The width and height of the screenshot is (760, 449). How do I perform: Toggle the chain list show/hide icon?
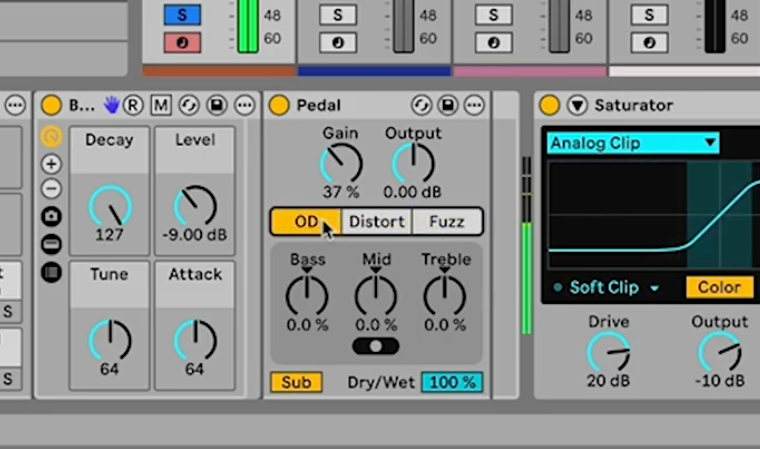pyautogui.click(x=51, y=244)
